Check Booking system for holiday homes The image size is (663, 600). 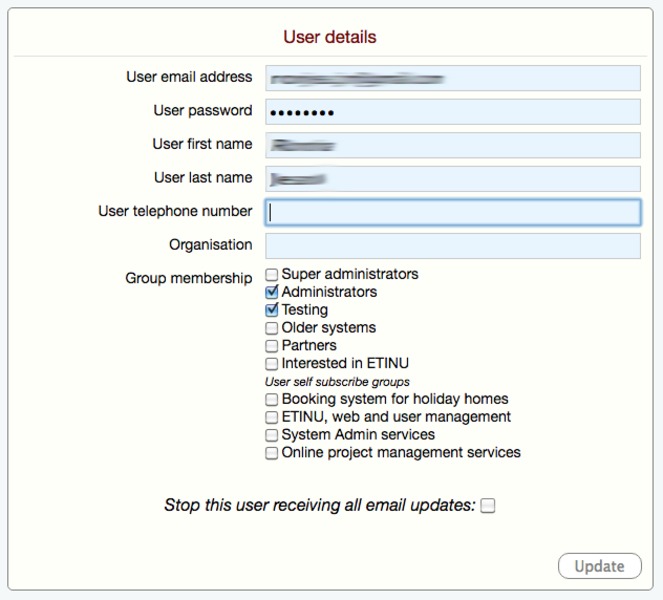coord(272,400)
